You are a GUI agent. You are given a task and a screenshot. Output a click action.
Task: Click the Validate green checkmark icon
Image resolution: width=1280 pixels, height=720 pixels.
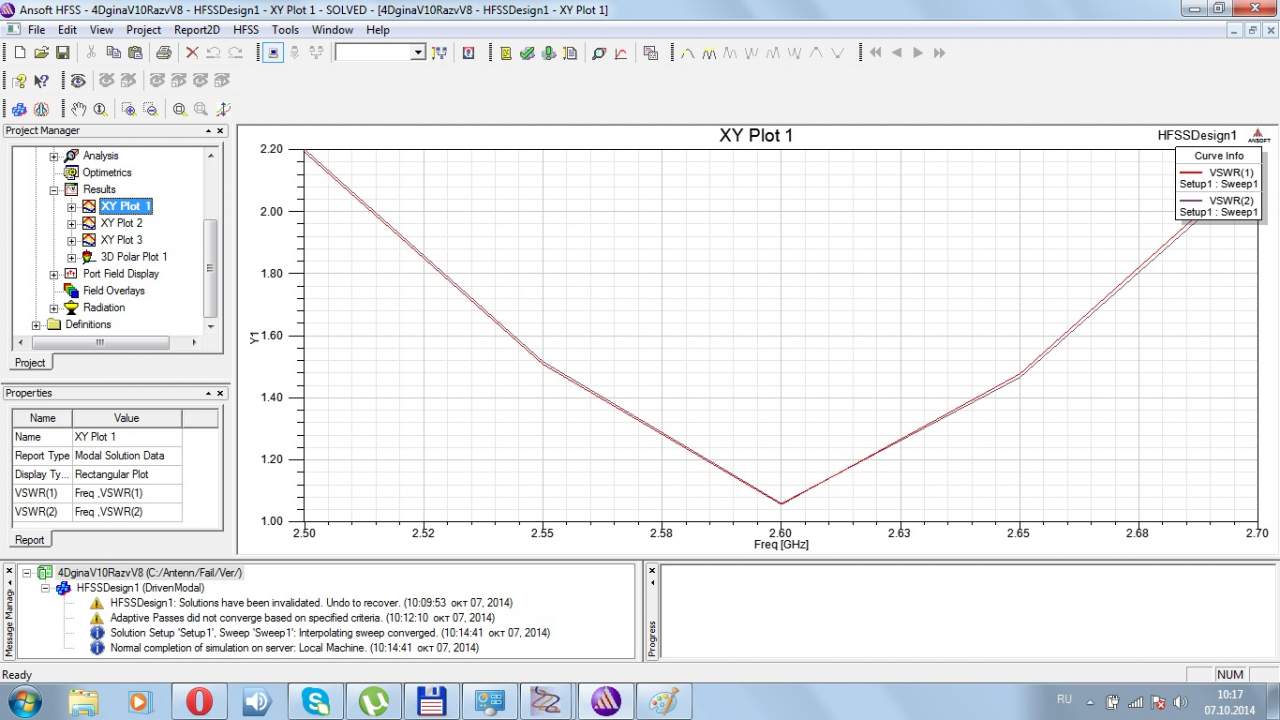click(527, 52)
